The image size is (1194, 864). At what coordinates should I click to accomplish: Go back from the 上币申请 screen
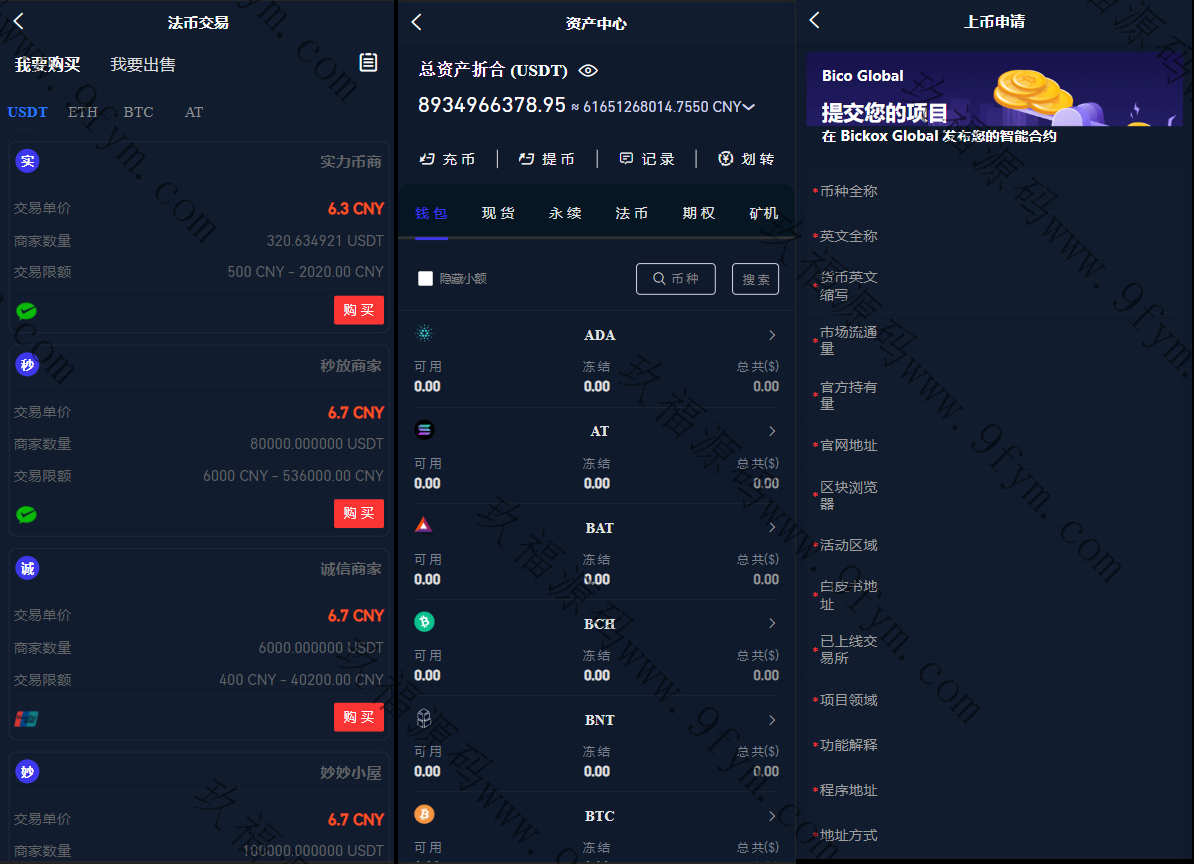coord(814,20)
